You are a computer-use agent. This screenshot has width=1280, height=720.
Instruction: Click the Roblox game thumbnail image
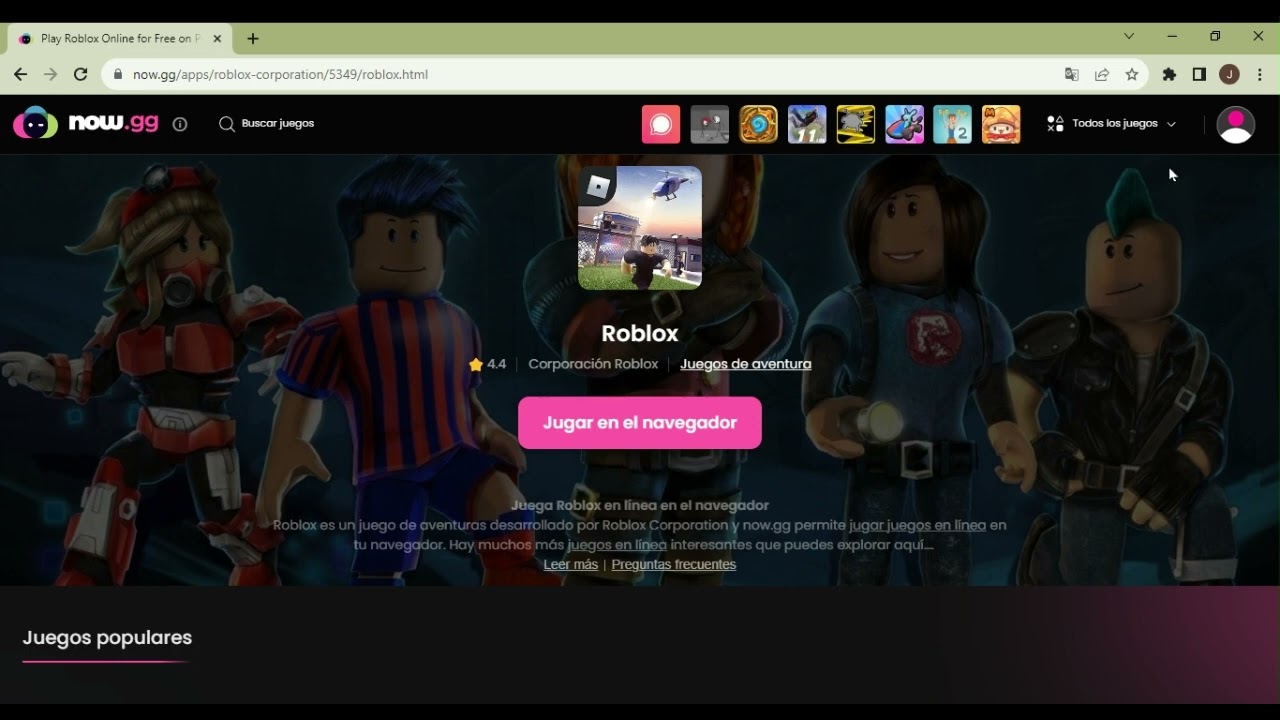pyautogui.click(x=640, y=228)
